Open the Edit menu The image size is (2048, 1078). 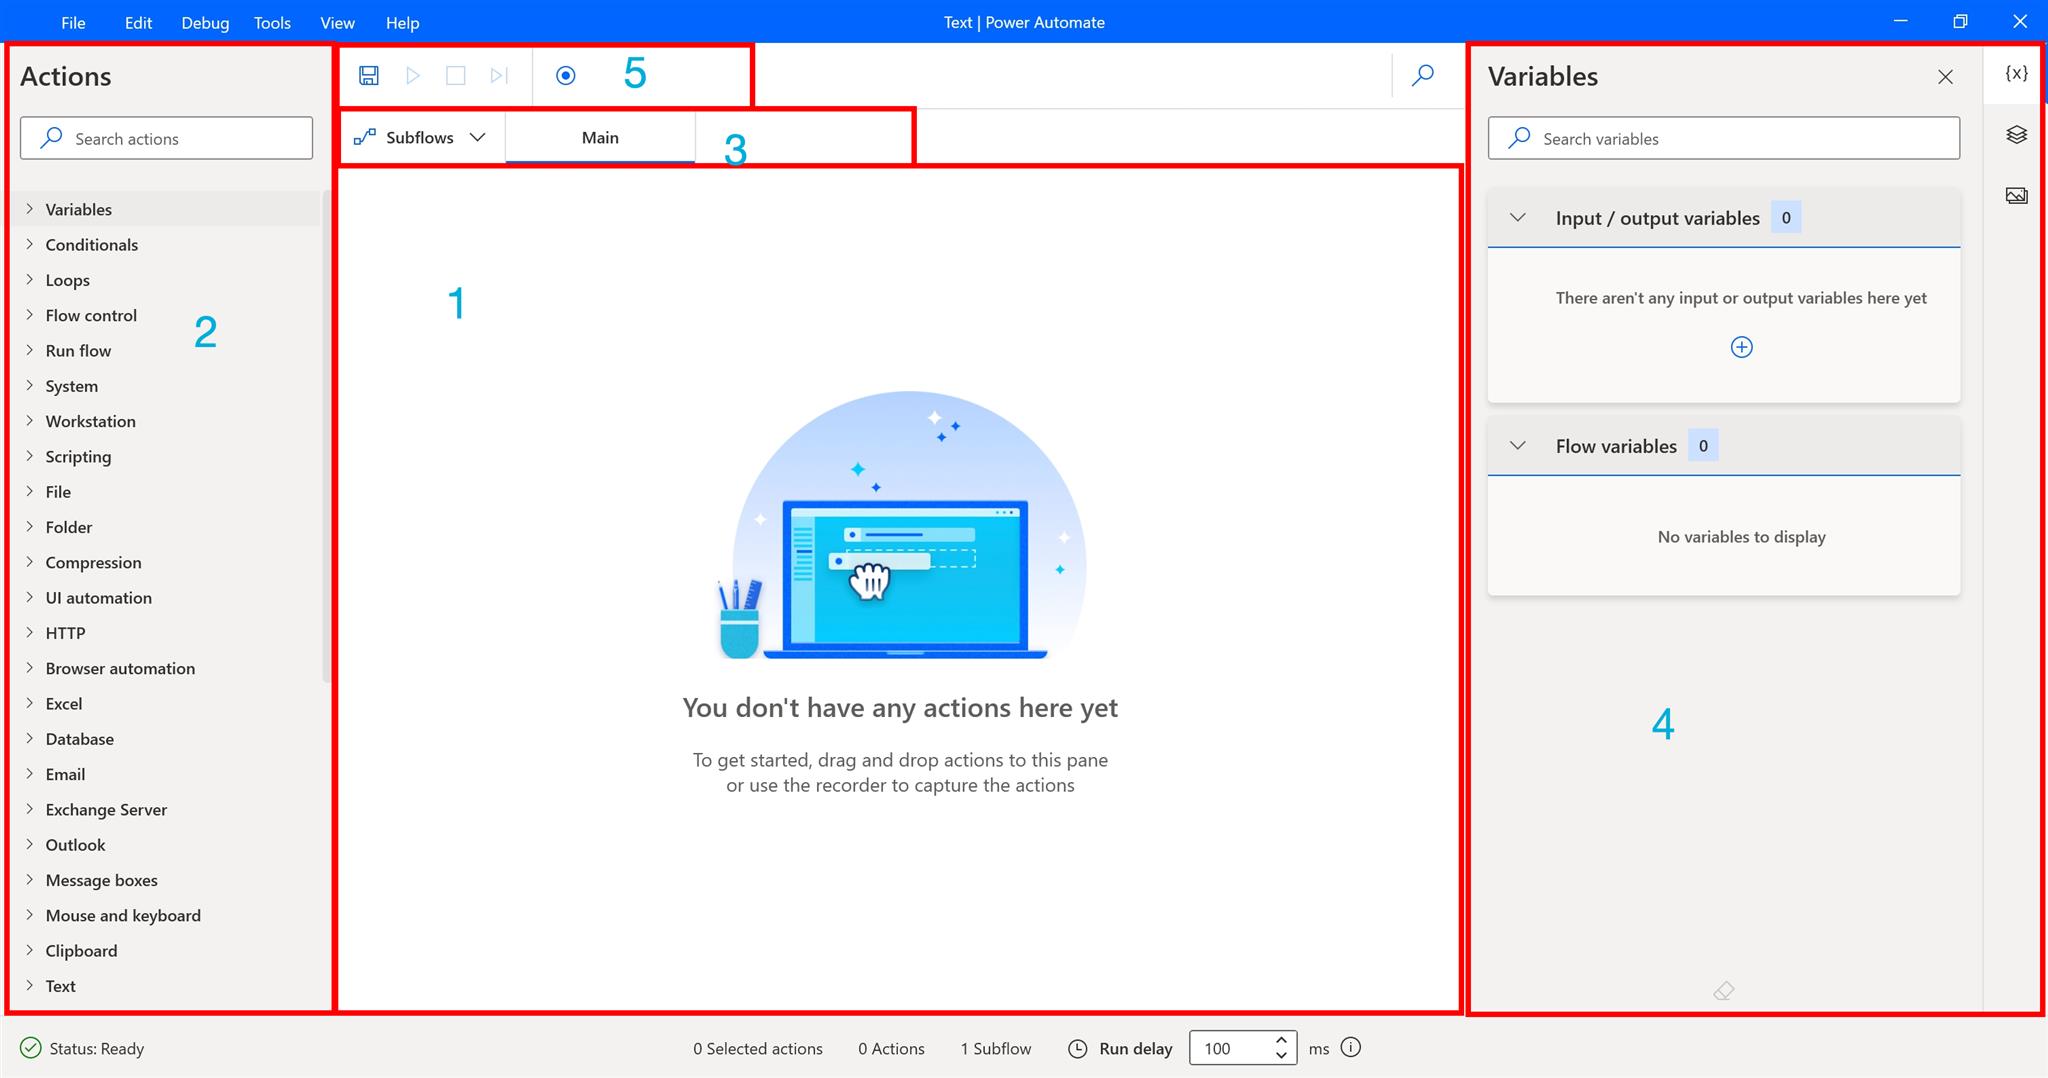coord(138,22)
